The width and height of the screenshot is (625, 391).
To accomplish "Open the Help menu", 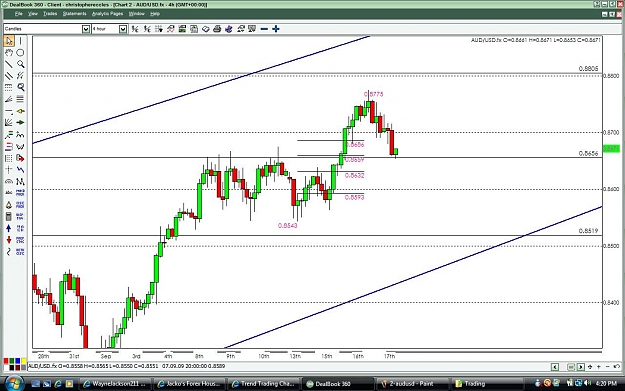I will 155,14.
